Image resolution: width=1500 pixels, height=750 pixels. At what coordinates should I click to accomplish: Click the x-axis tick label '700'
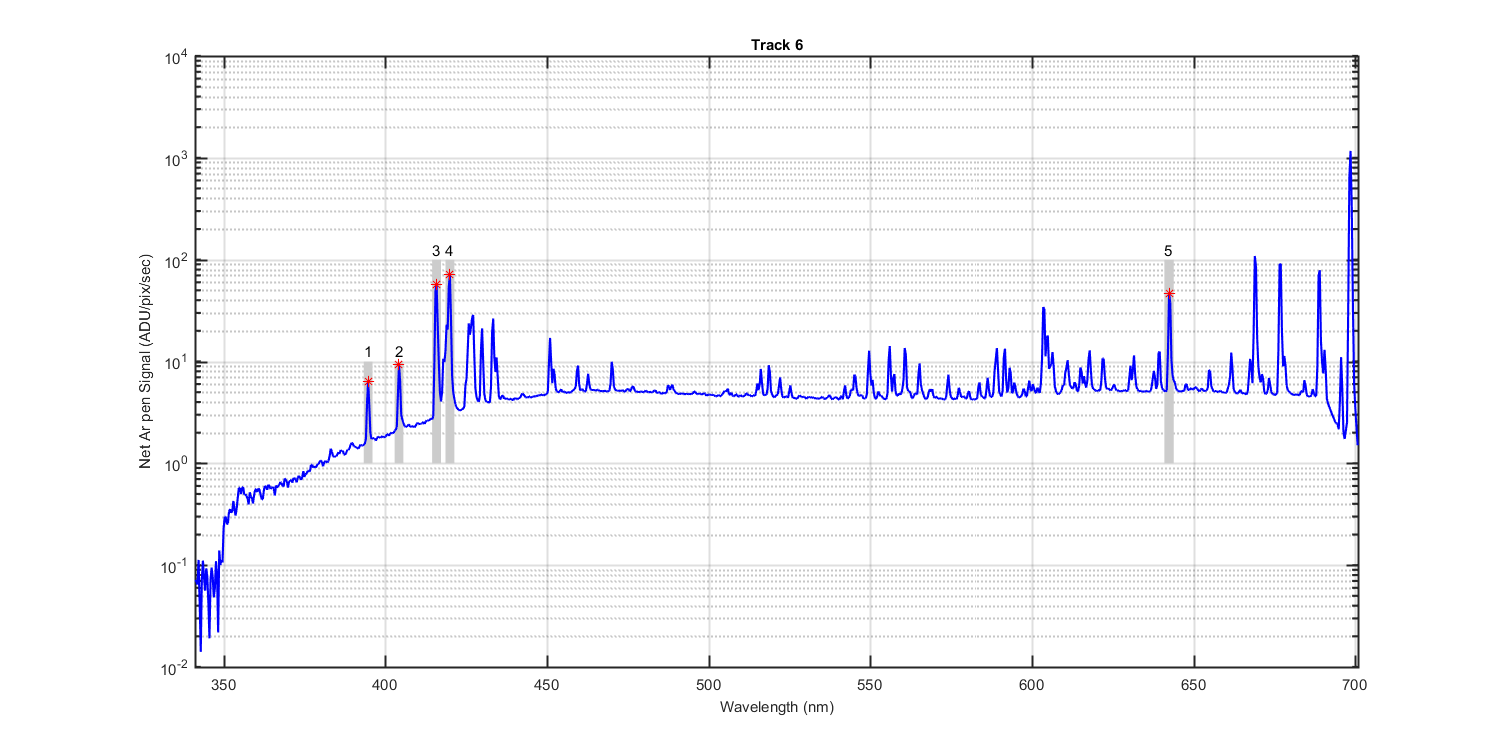[1355, 685]
